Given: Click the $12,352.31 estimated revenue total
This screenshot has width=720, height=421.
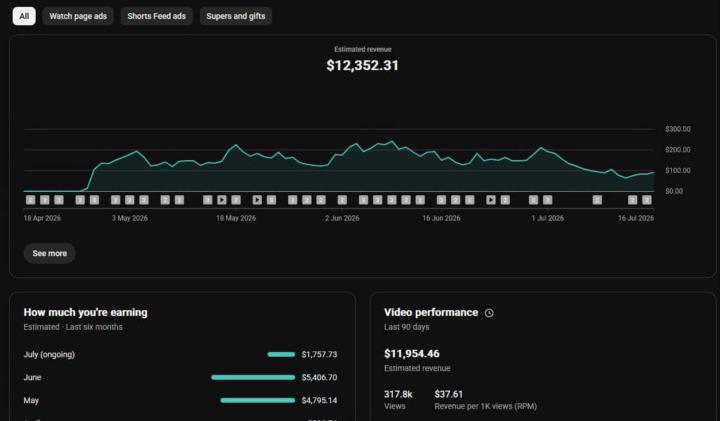Looking at the screenshot, I should (362, 66).
